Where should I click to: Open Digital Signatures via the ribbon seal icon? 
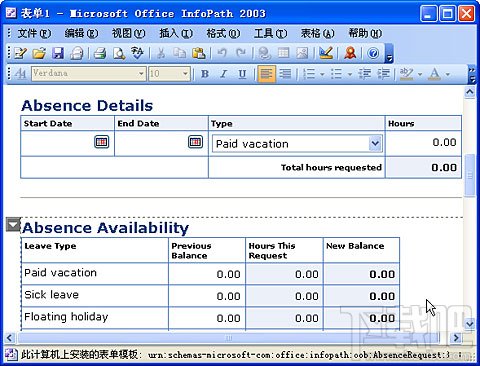pos(350,53)
